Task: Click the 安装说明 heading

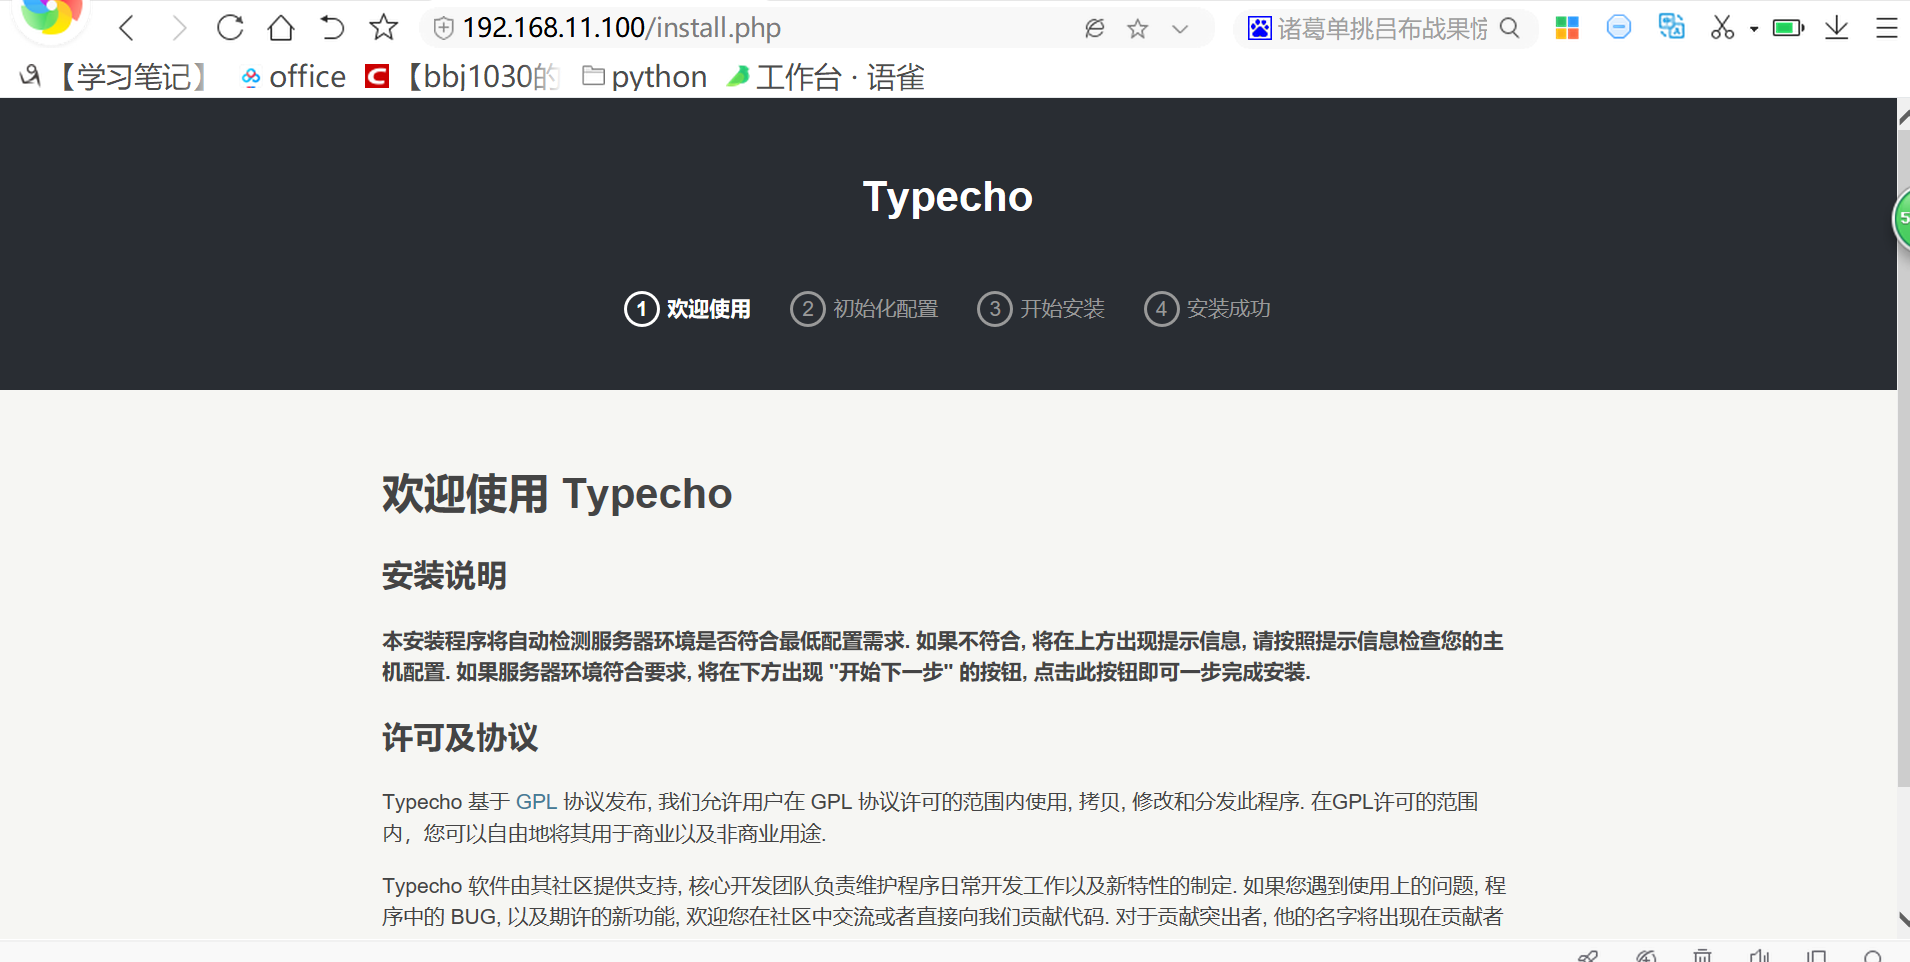Action: [445, 576]
